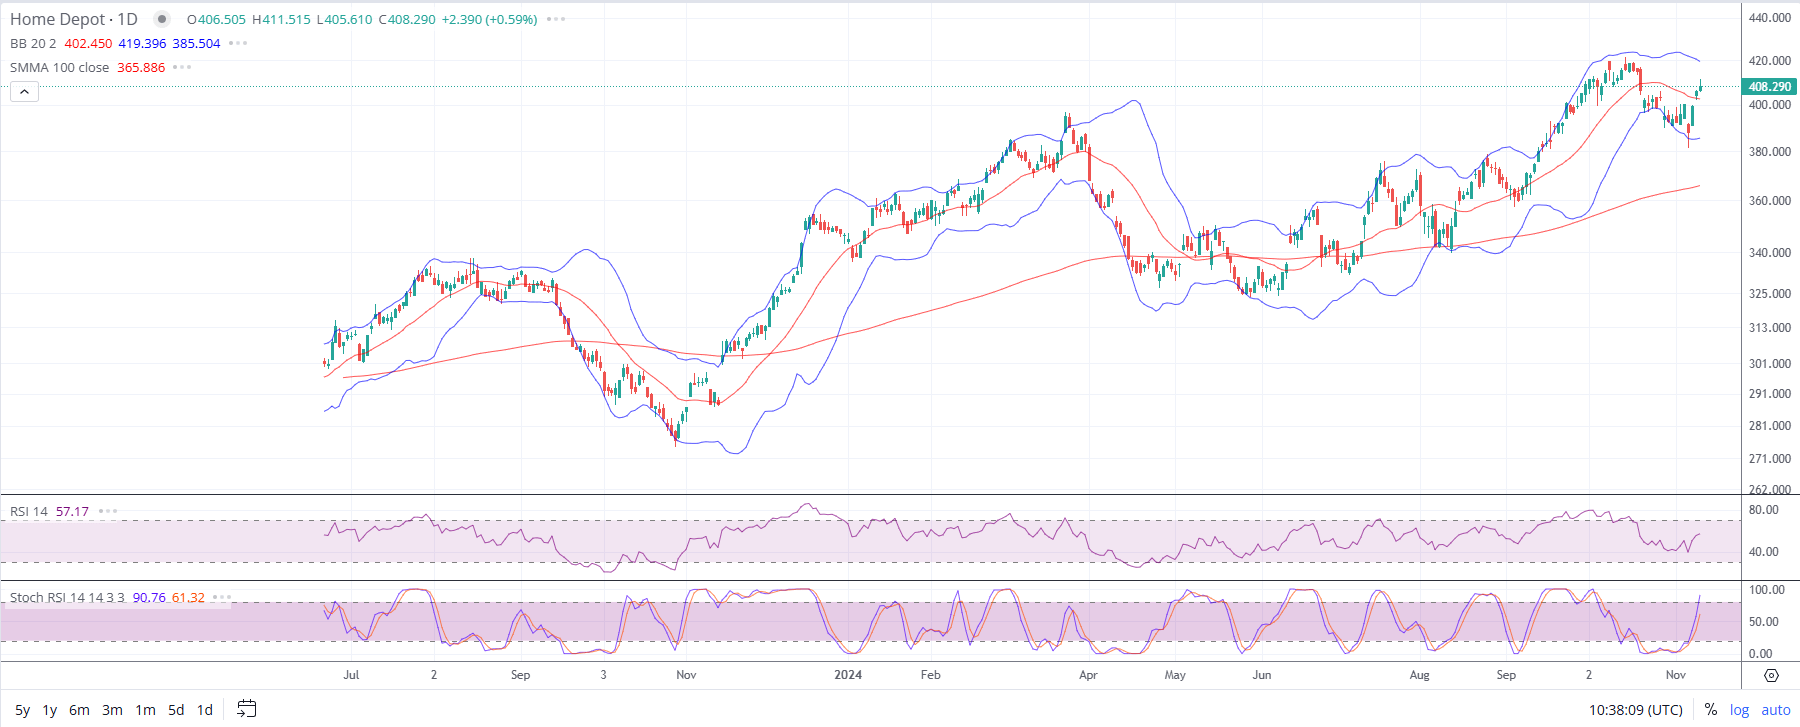The image size is (1800, 727).
Task: Open chart settings gear icon at bottom right
Action: pos(1771,675)
